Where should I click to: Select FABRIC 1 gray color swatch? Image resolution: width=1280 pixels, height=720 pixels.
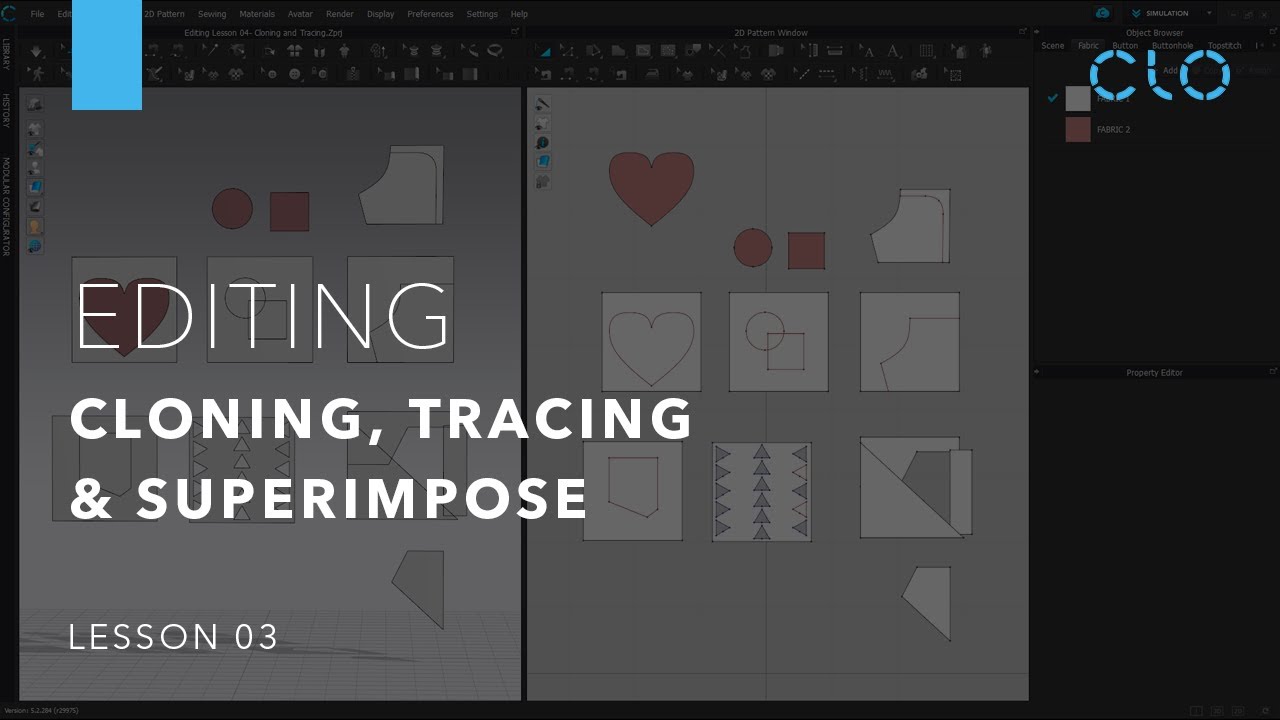(1078, 98)
